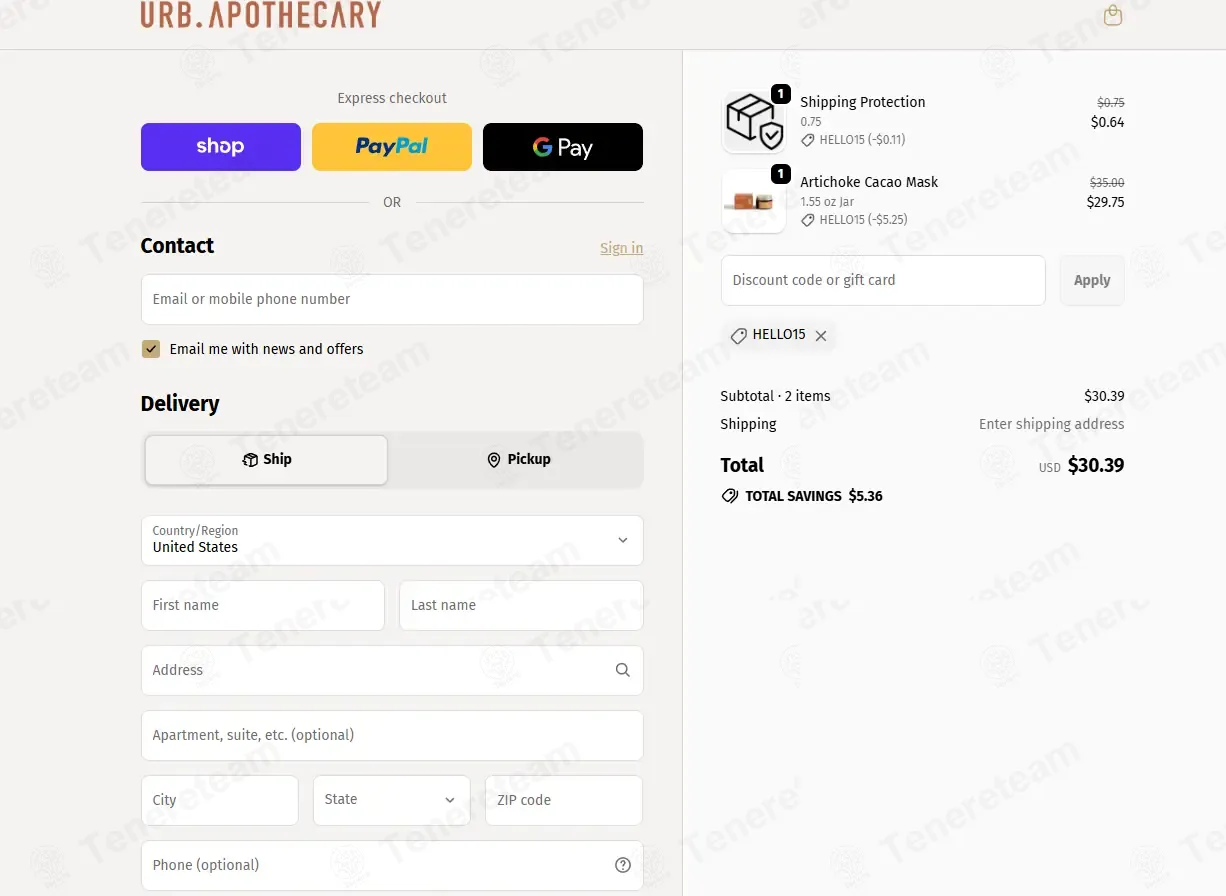Open the Country/Region dropdown
Screen dimensions: 1226x896
[392, 540]
